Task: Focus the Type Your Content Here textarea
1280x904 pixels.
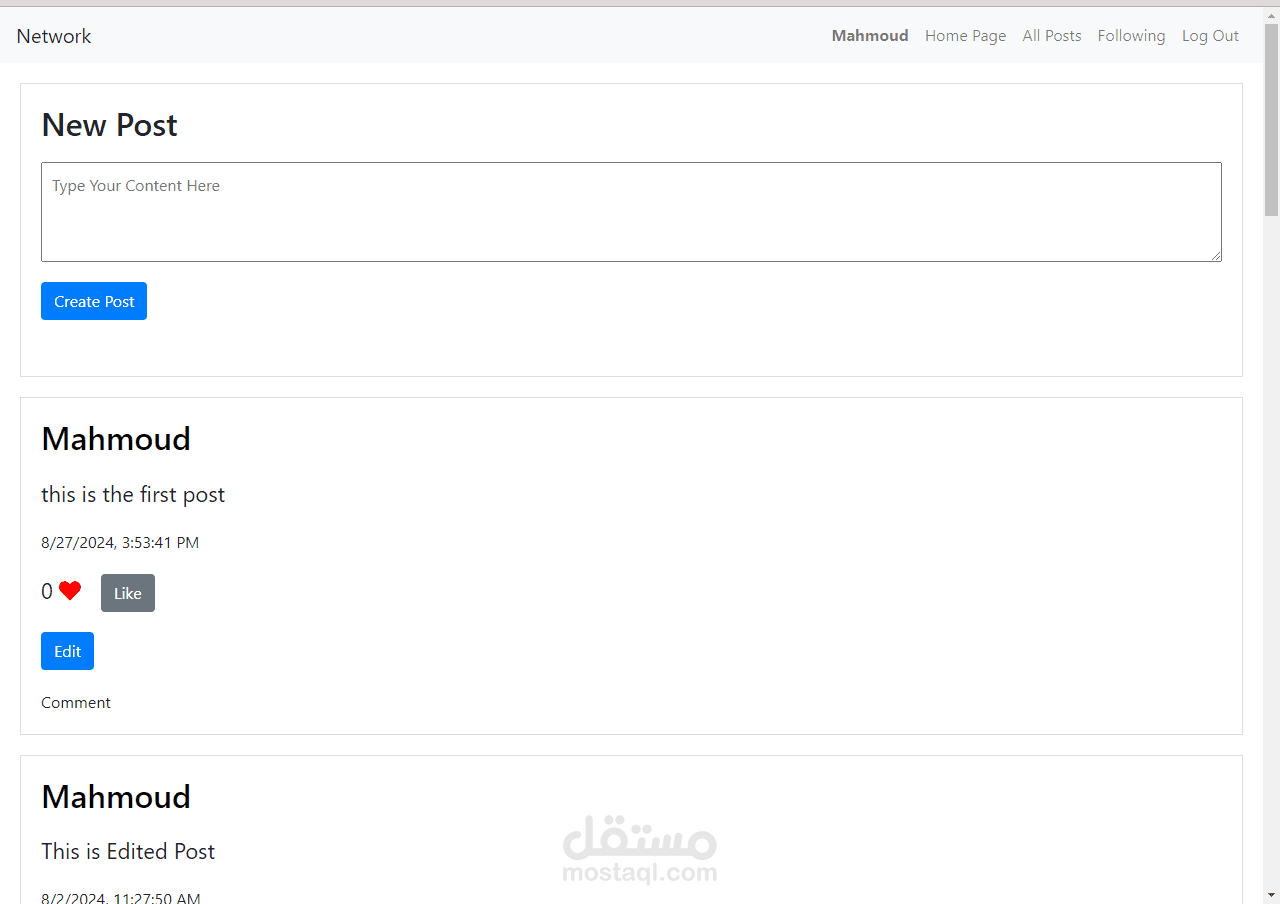Action: [x=631, y=212]
